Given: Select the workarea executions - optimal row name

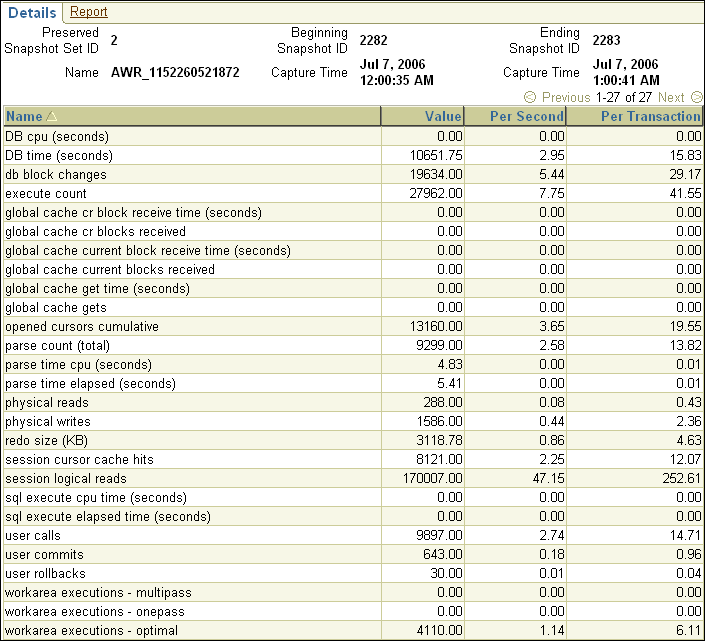Looking at the screenshot, I should coord(91,631).
